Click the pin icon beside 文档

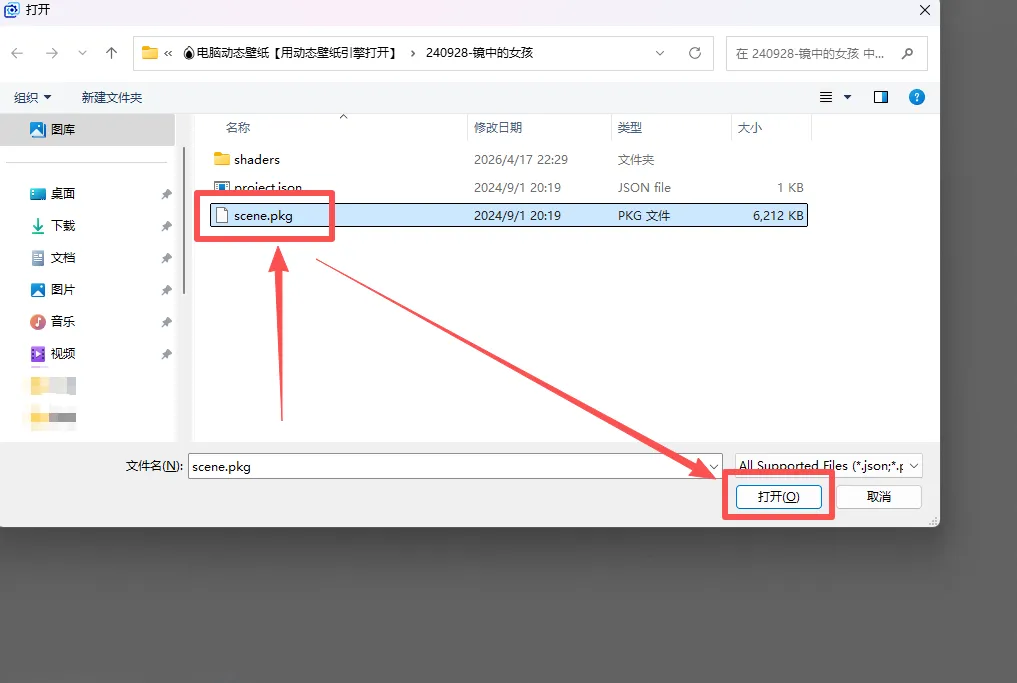(x=167, y=258)
